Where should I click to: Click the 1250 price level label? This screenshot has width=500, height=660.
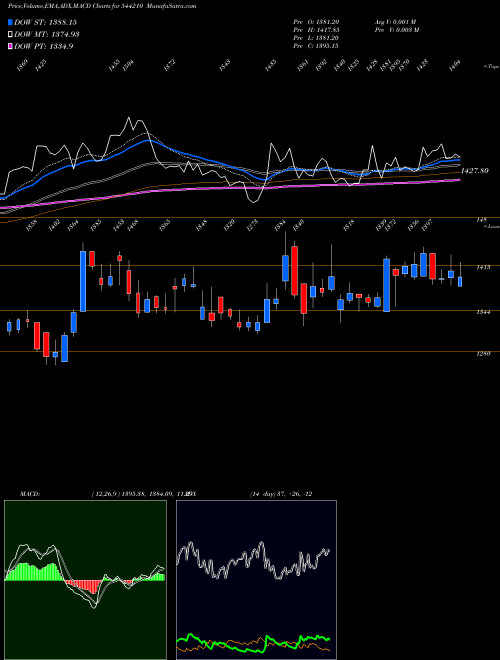482,354
